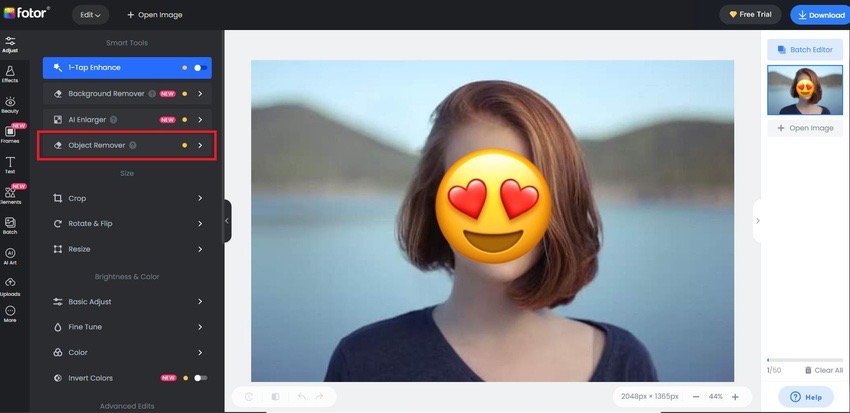
Task: Open the AI Art sidebar icon
Action: click(10, 256)
